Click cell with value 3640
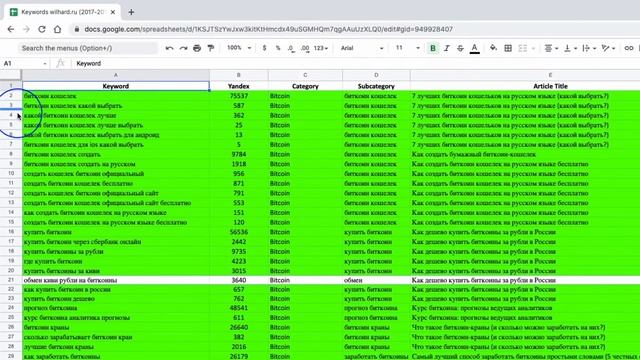 pyautogui.click(x=239, y=280)
